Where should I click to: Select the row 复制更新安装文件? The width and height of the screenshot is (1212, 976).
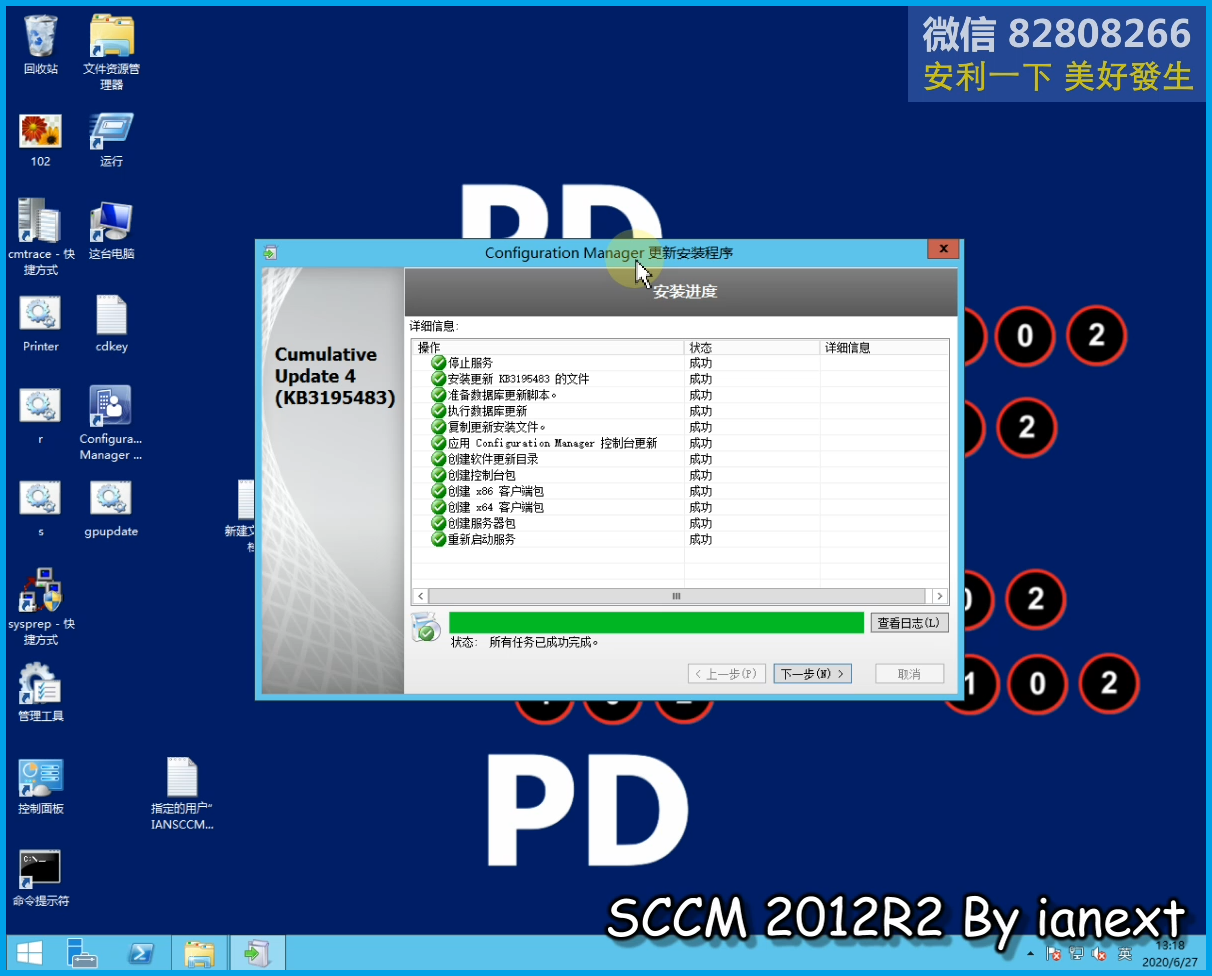680,427
